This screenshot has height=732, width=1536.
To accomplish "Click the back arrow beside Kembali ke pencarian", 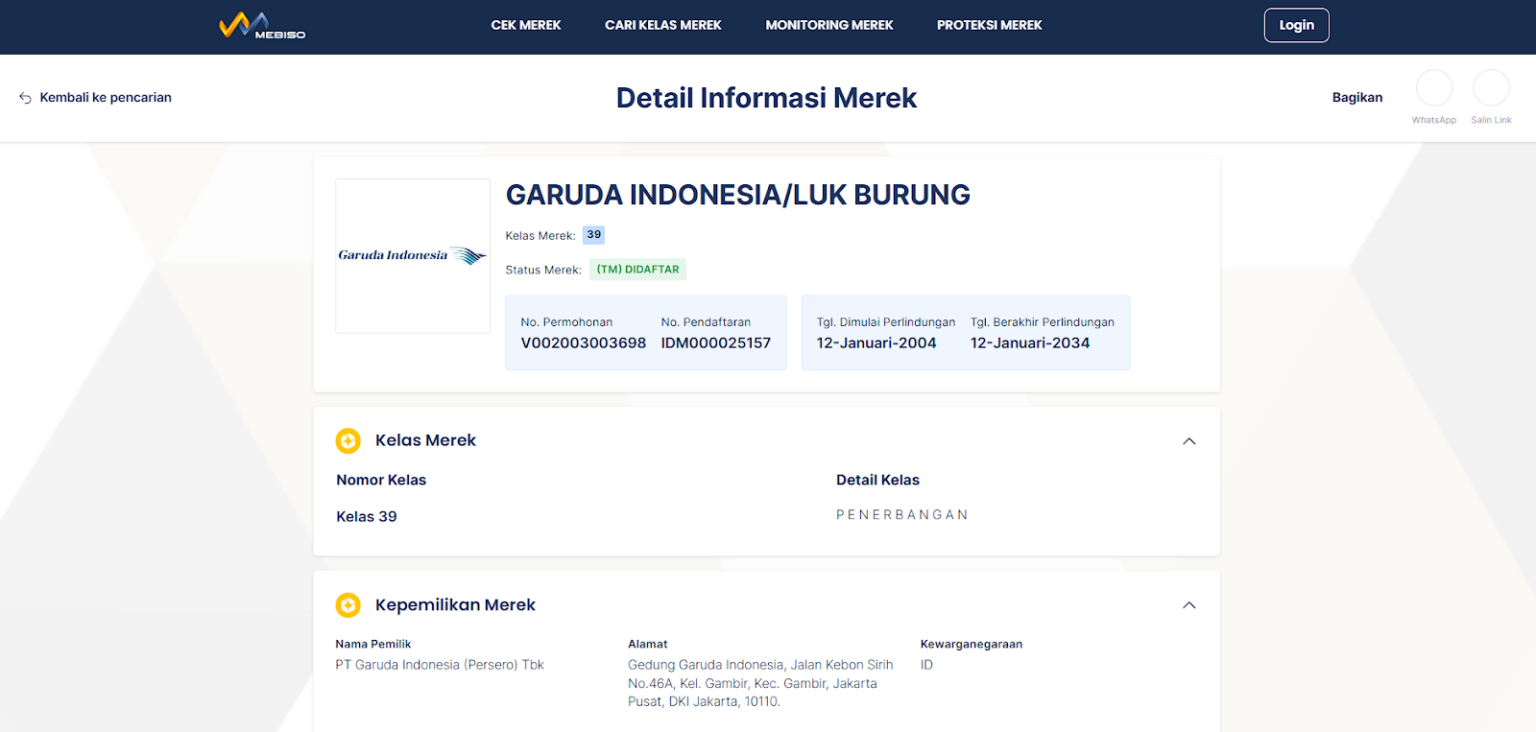I will coord(24,97).
